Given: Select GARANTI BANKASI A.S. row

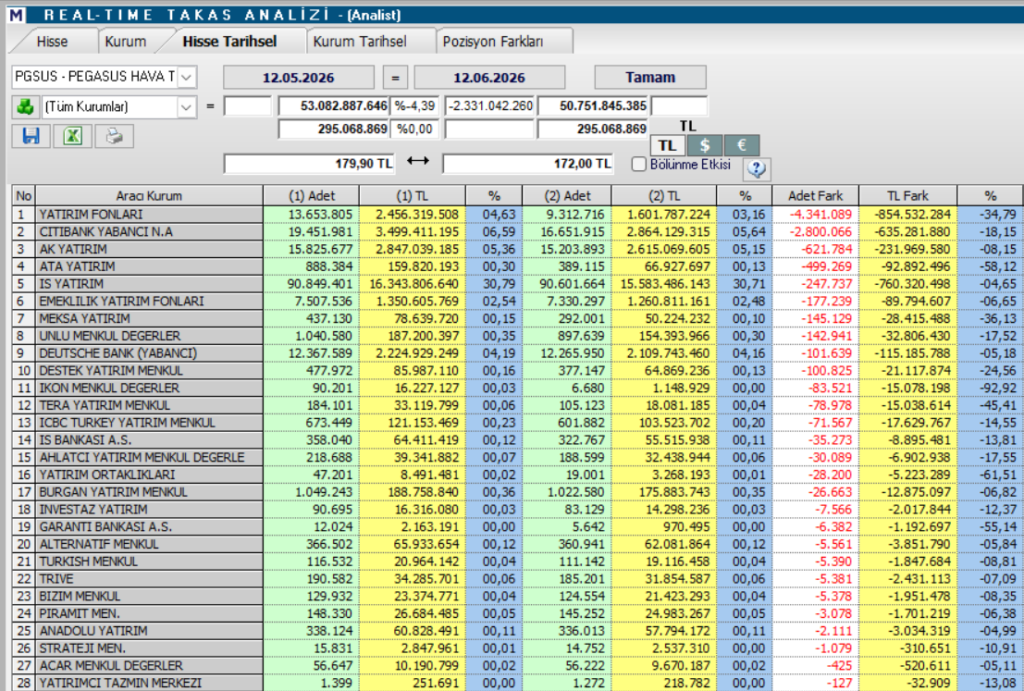Looking at the screenshot, I should pyautogui.click(x=517, y=526).
